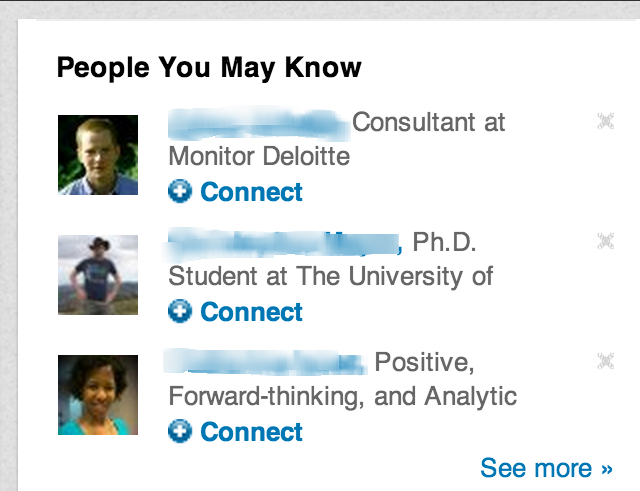Connect with the Ph.D. Student suggestion

click(x=251, y=312)
